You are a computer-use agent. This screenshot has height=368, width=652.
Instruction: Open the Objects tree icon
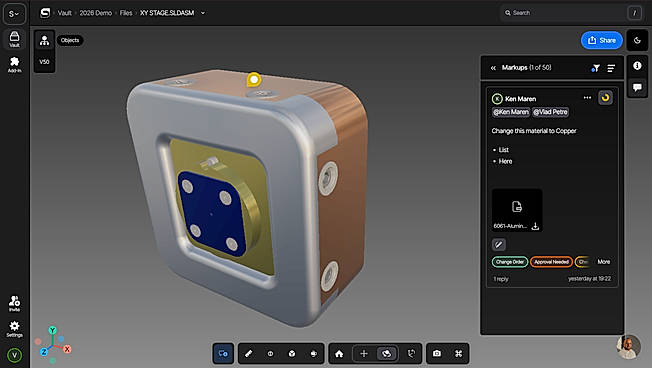coord(44,40)
